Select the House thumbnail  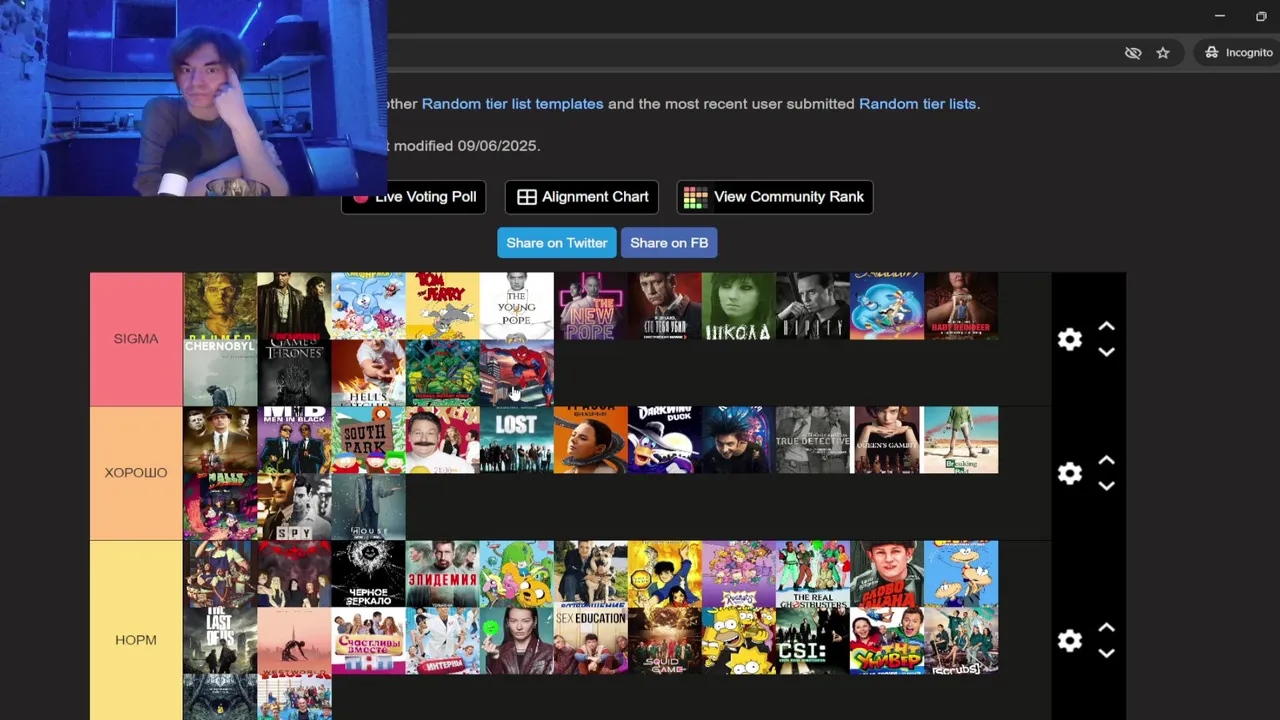pyautogui.click(x=369, y=507)
